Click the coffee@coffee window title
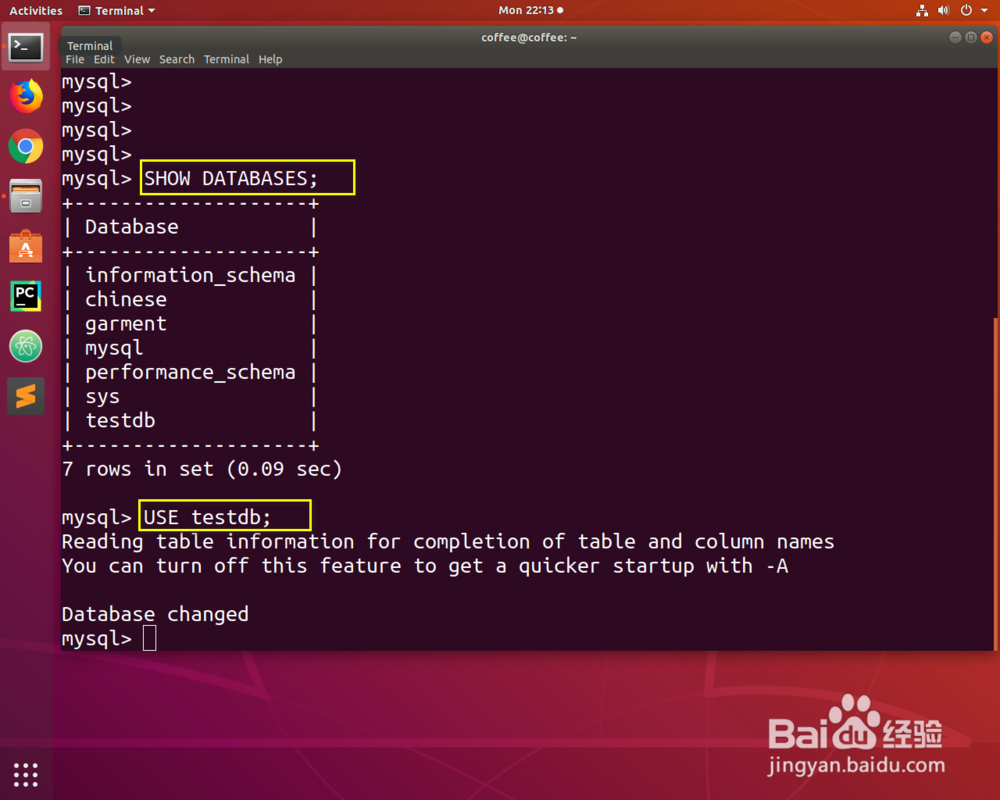This screenshot has height=800, width=1000. point(529,37)
